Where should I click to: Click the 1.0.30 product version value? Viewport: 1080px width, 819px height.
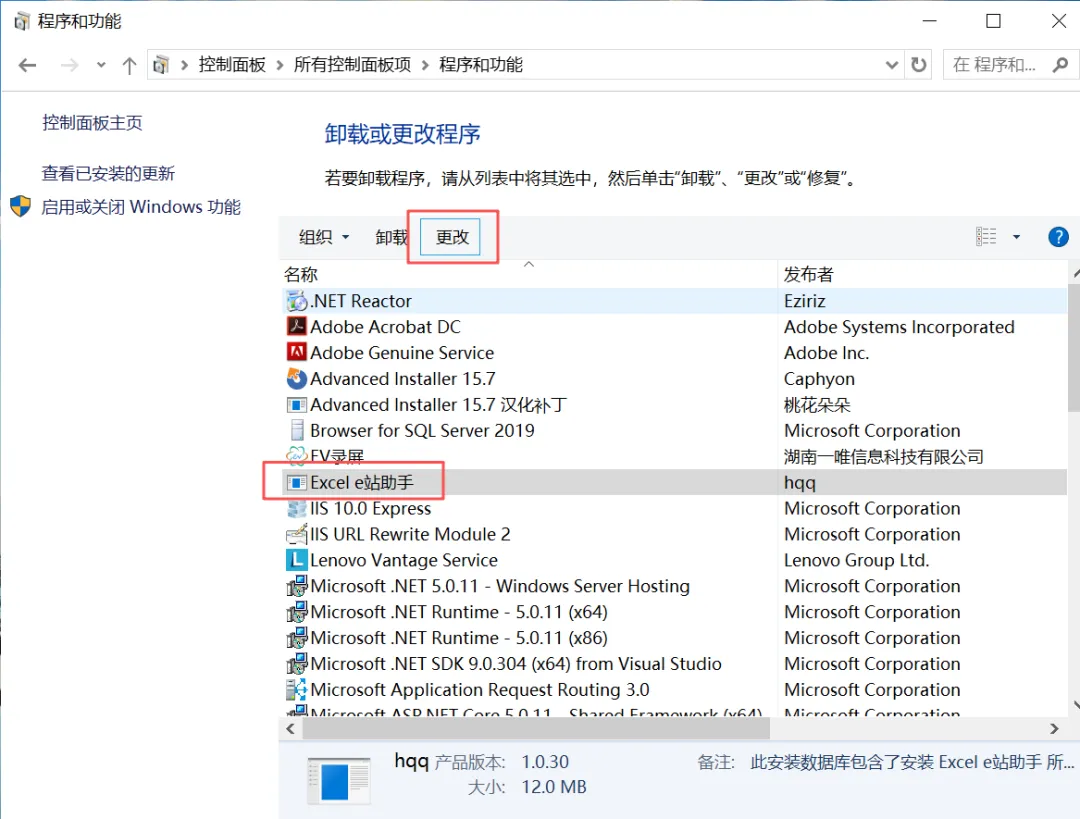(x=545, y=762)
